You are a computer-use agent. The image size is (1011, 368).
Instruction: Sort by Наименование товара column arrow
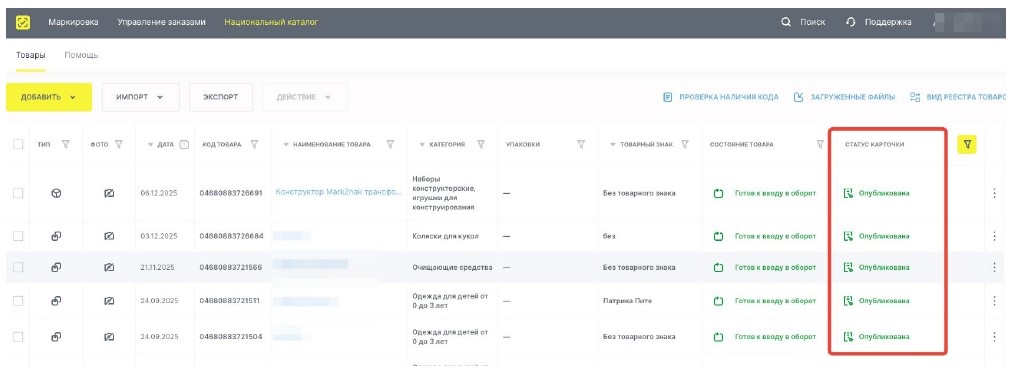coord(286,145)
